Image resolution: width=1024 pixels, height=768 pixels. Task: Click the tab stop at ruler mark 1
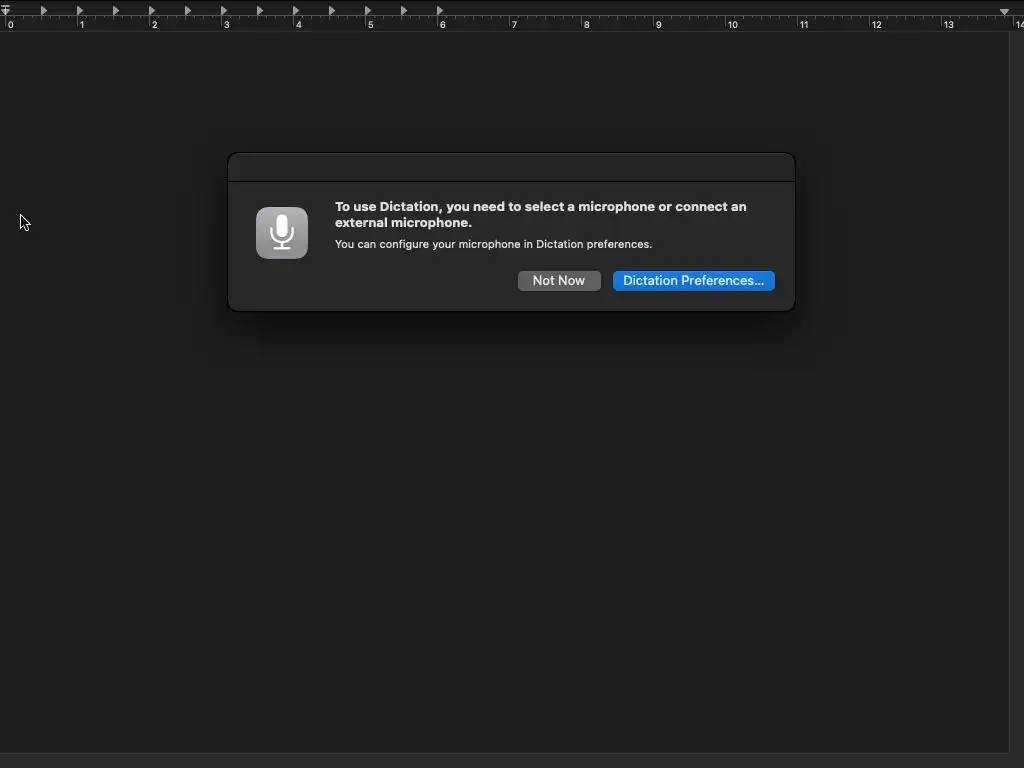click(80, 10)
